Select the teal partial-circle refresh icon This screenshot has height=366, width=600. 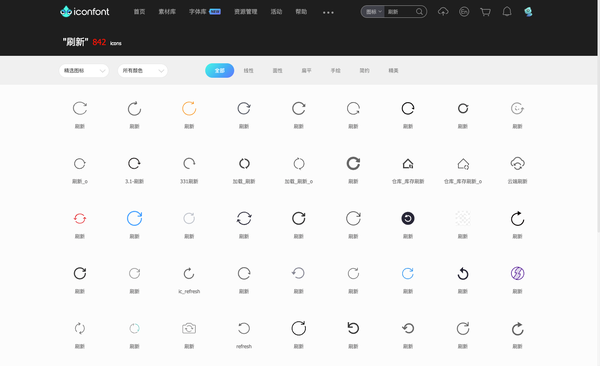click(134, 328)
